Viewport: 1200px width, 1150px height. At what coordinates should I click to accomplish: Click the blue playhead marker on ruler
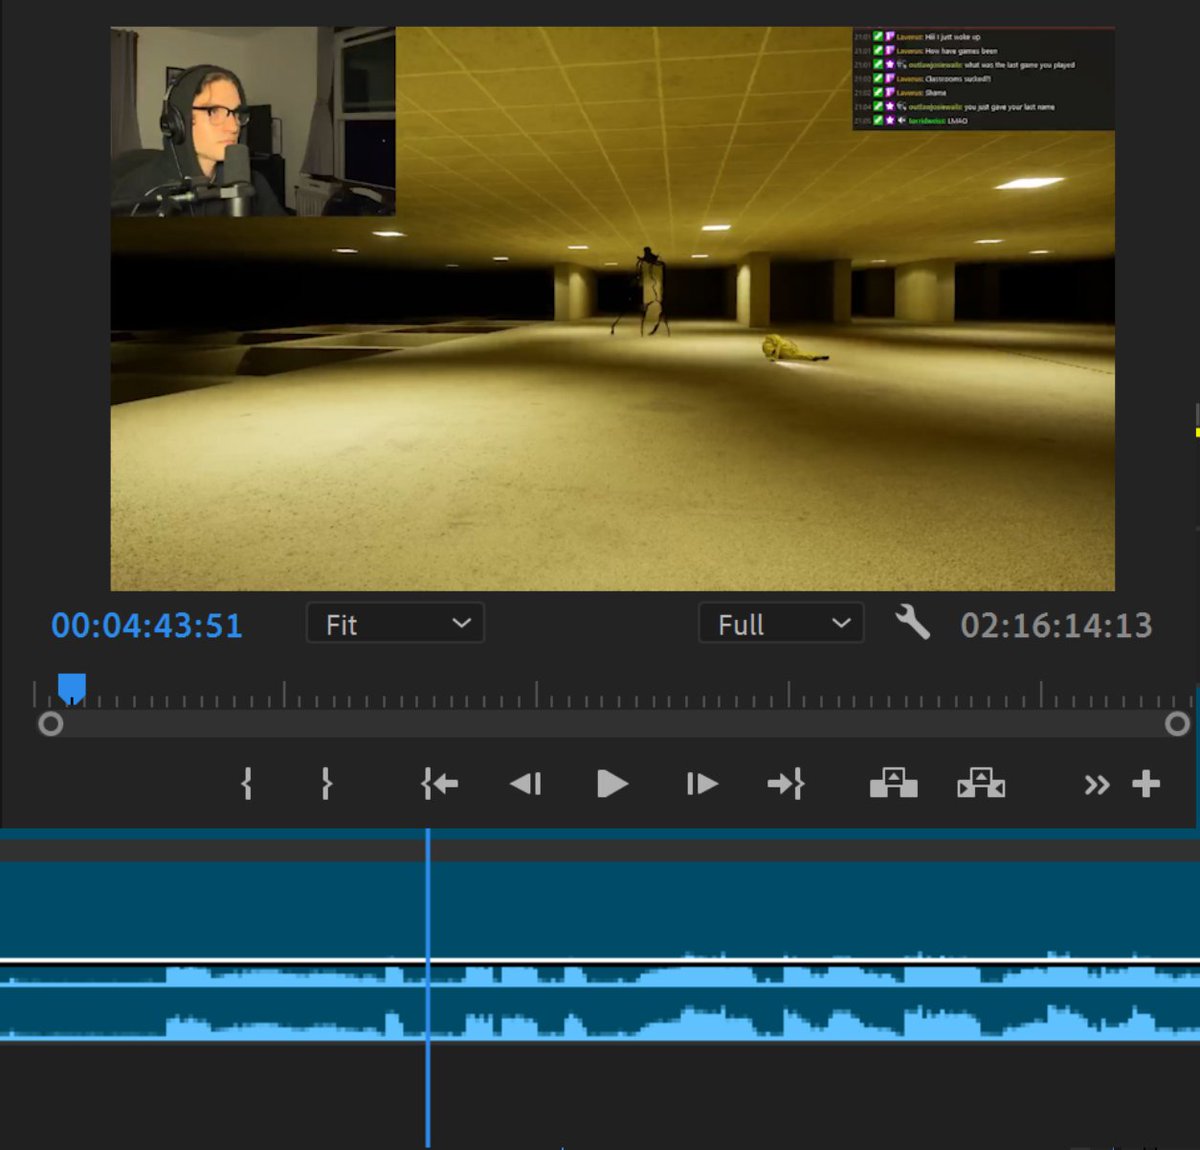[72, 689]
